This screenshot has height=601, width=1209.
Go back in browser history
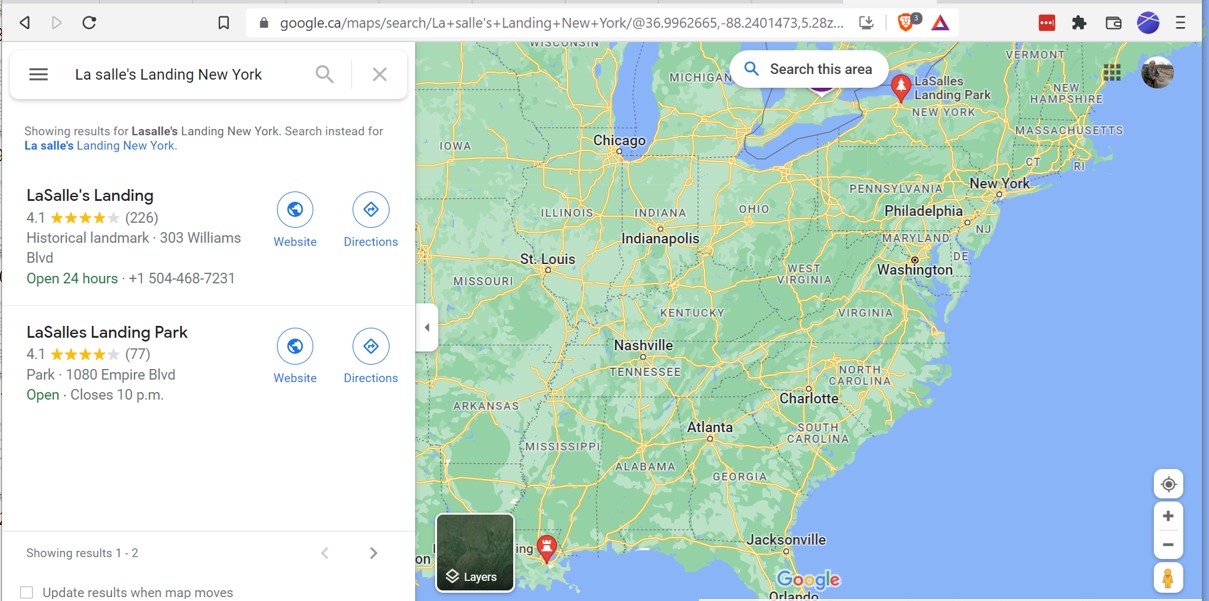25,22
